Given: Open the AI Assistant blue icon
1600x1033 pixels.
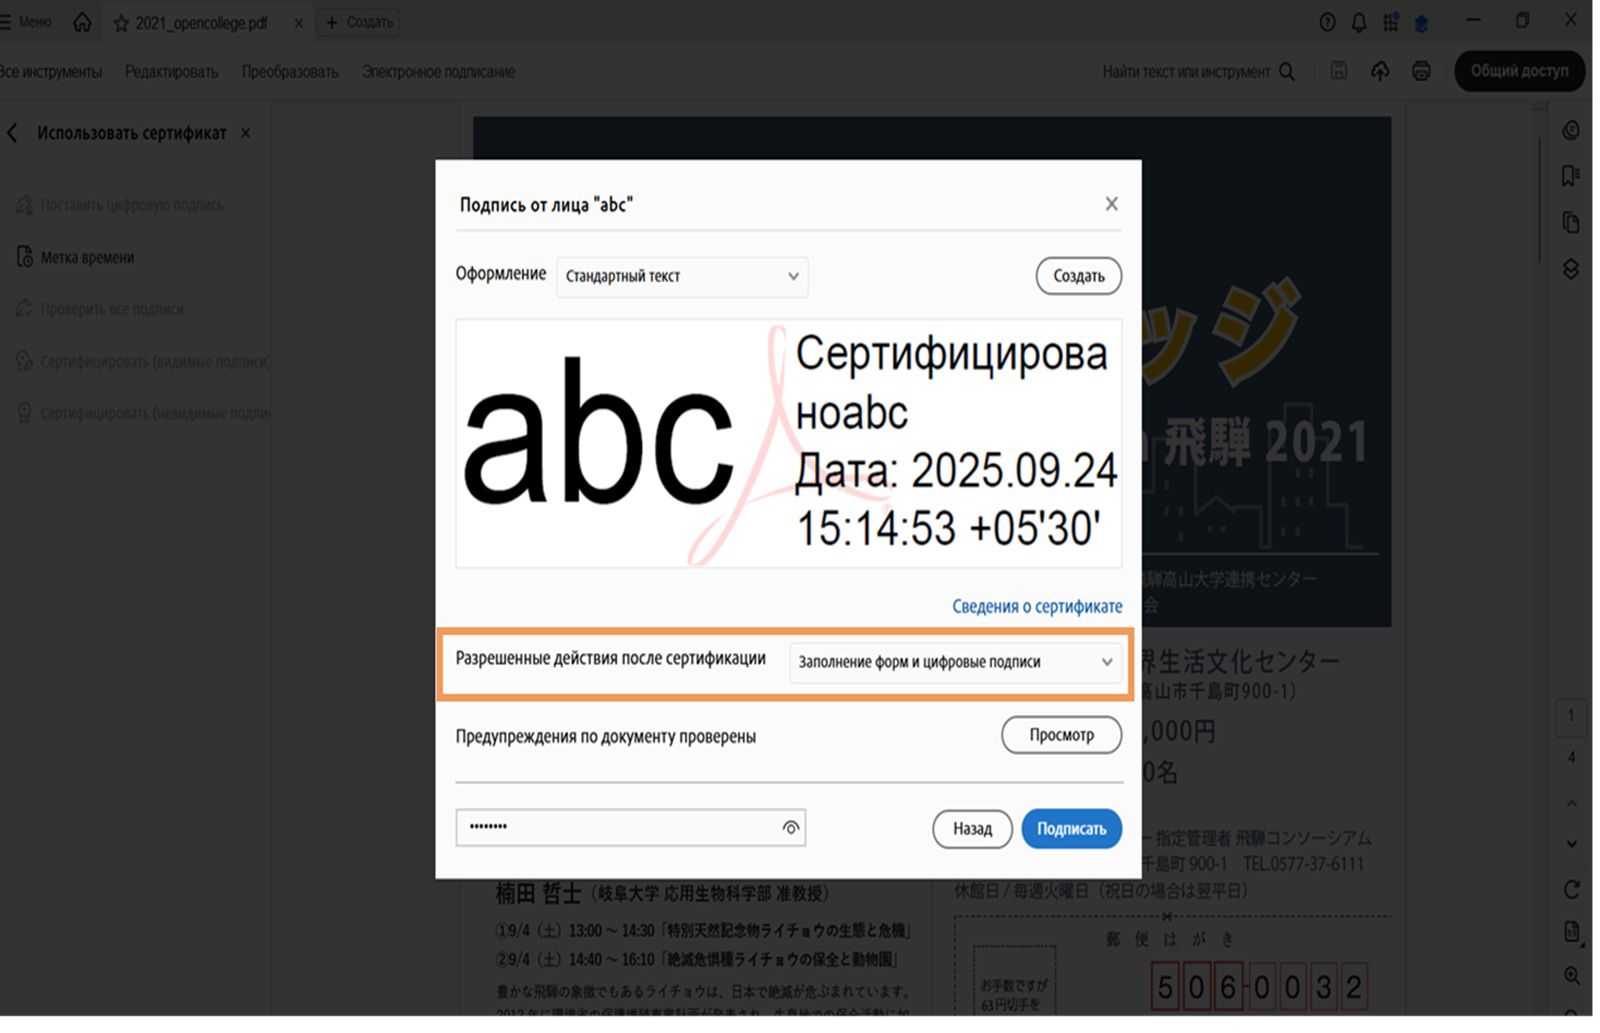Looking at the screenshot, I should [1420, 24].
